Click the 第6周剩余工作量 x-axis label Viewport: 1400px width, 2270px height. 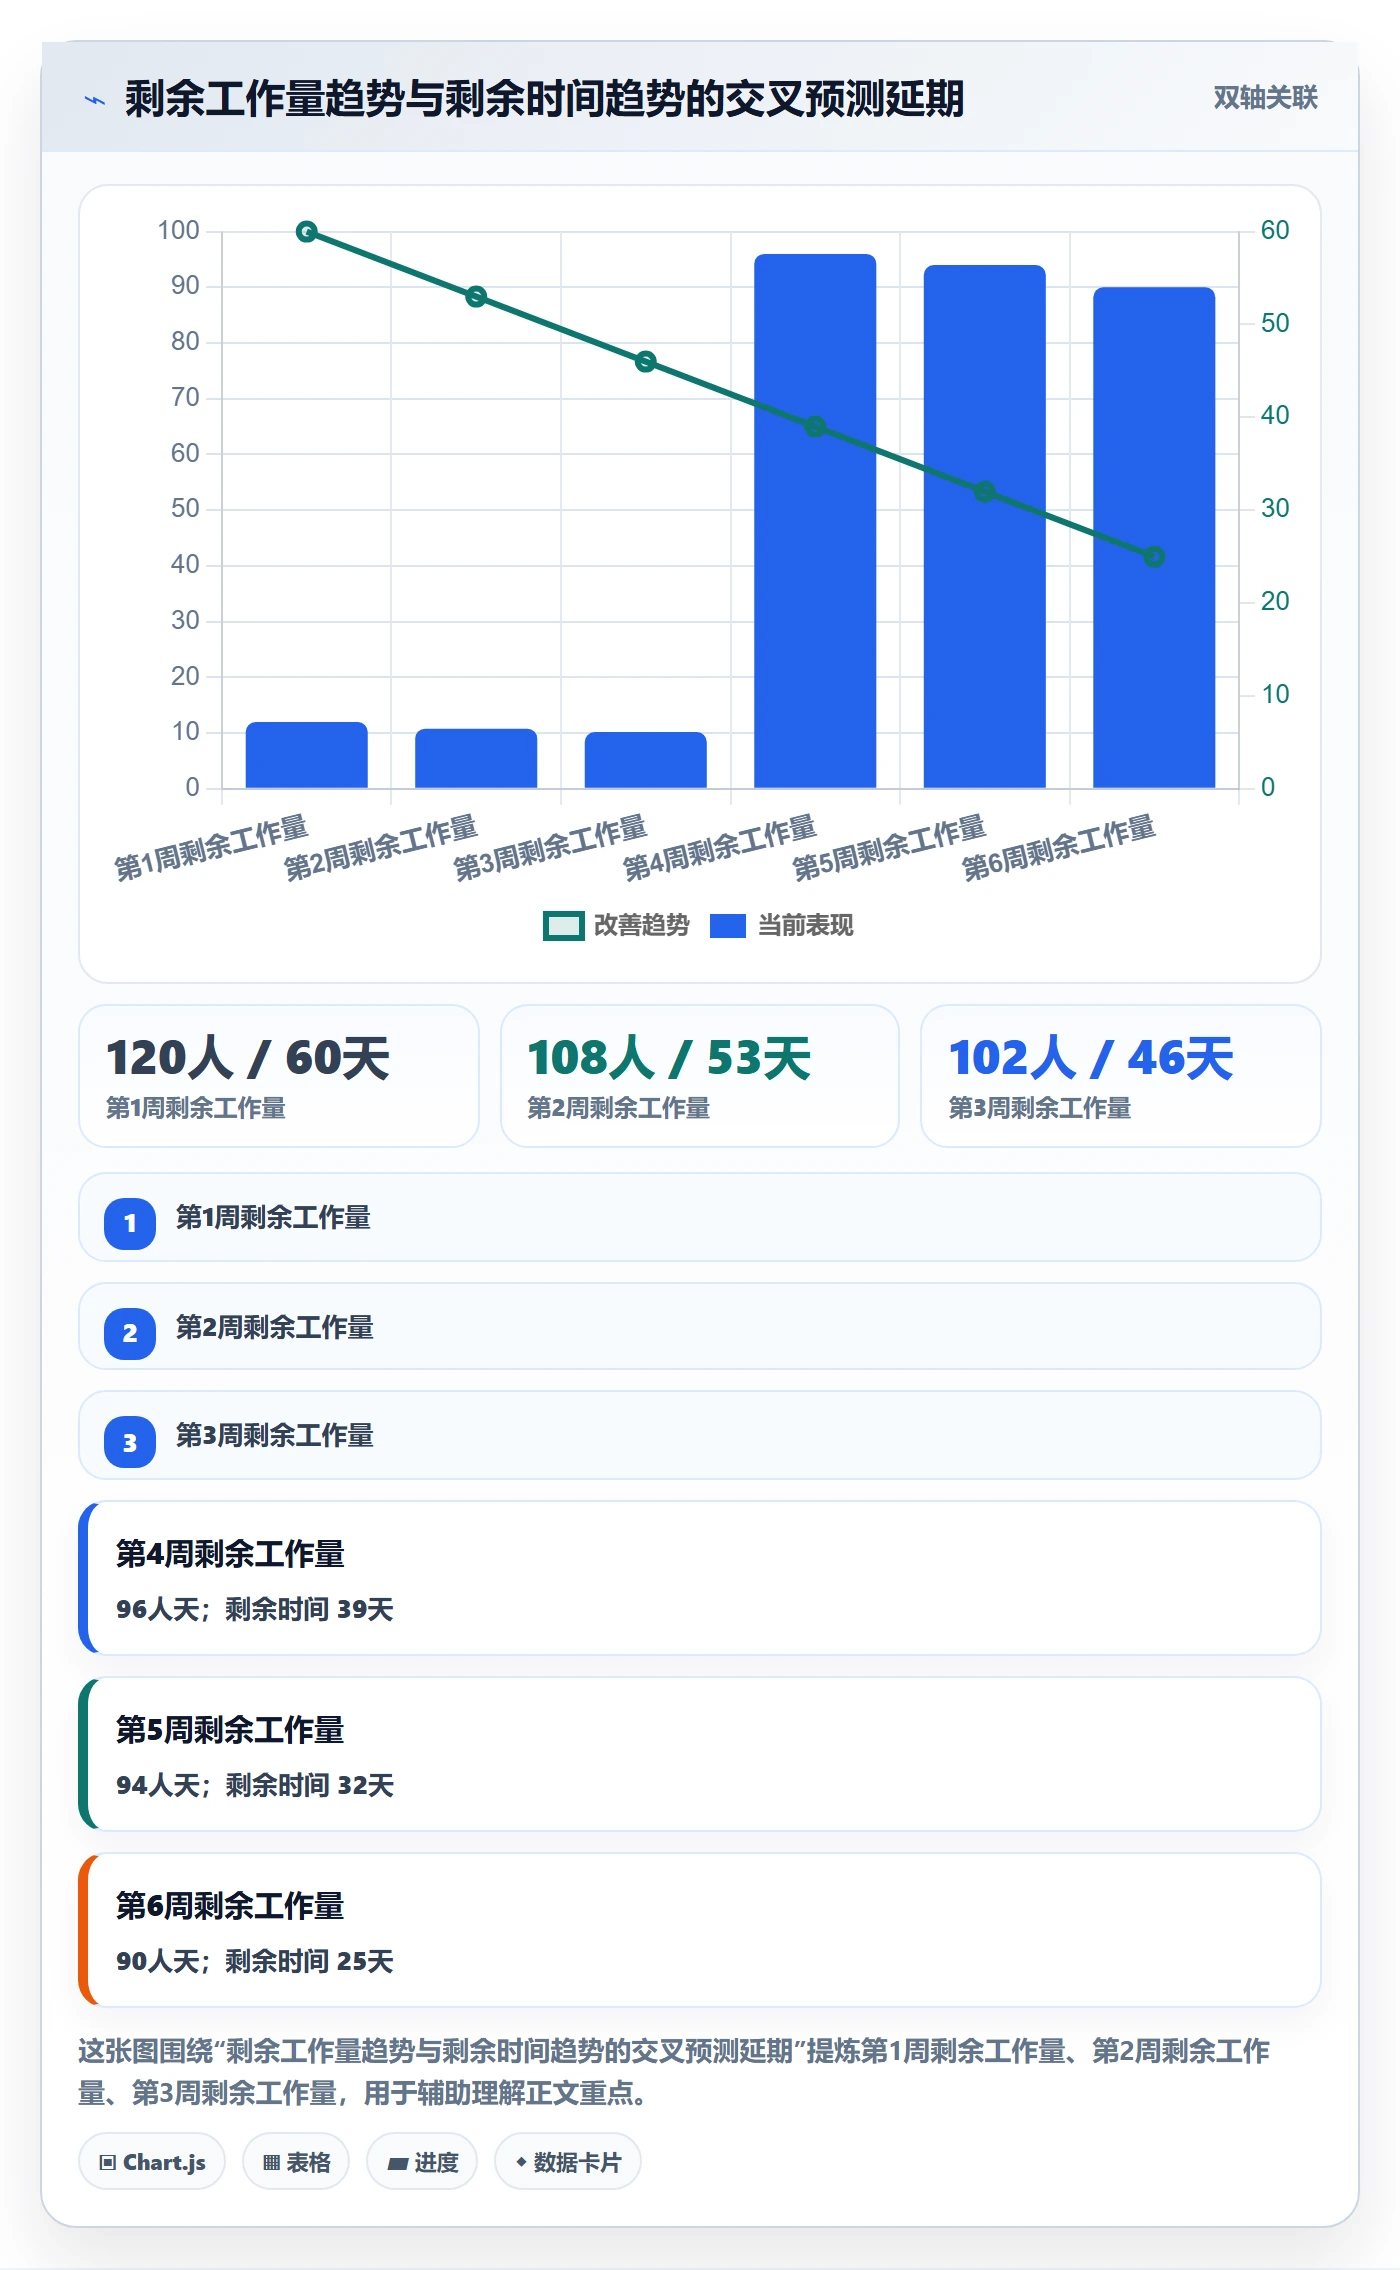click(1059, 848)
